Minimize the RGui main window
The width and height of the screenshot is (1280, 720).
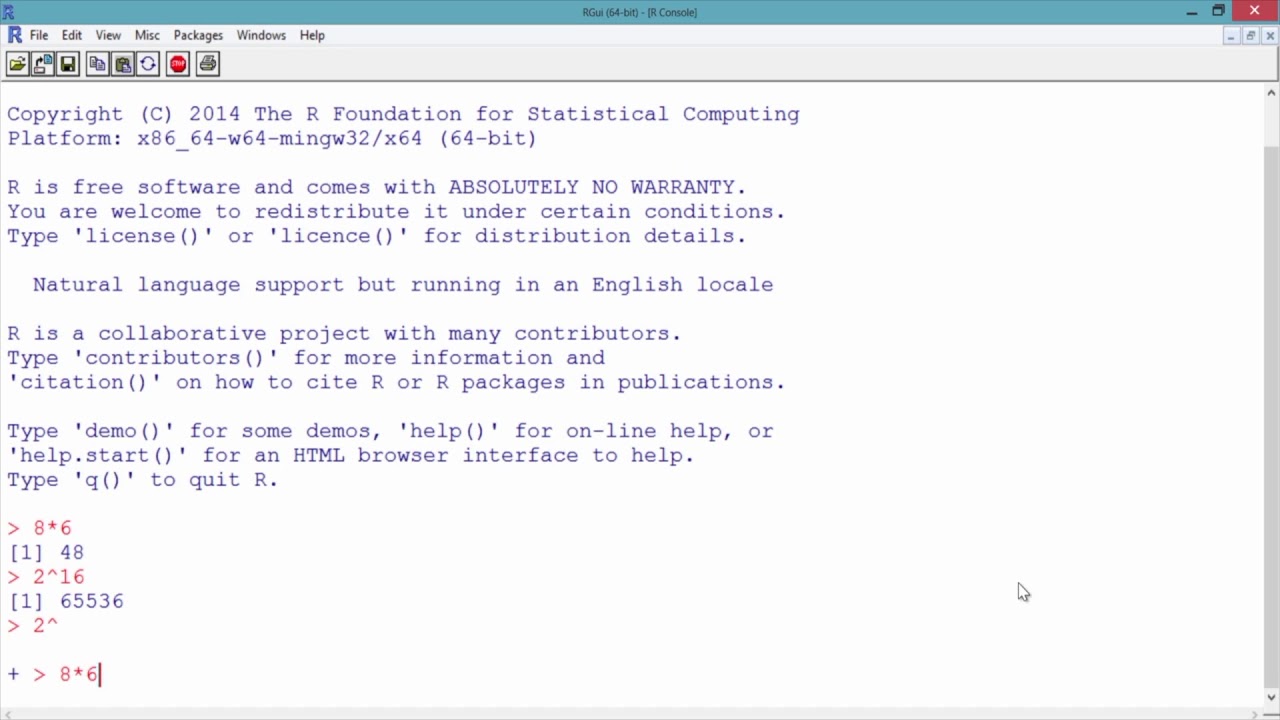(x=1192, y=12)
